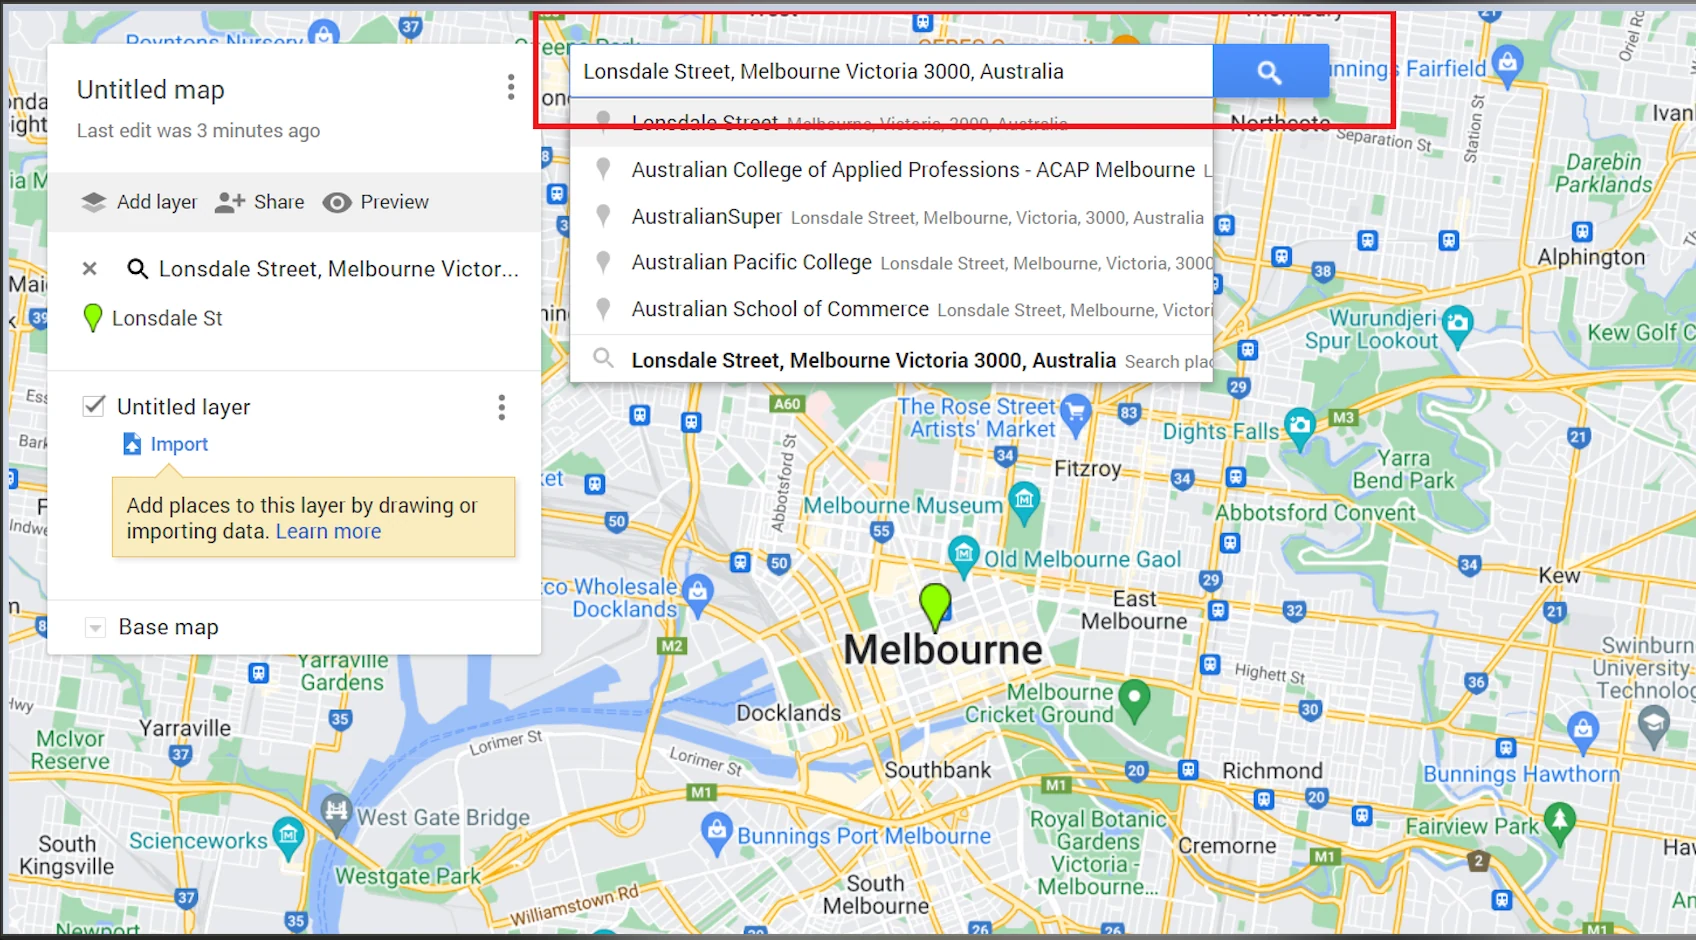Screen dimensions: 1696x940
Task: Click the Untitled map title
Action: click(x=151, y=90)
